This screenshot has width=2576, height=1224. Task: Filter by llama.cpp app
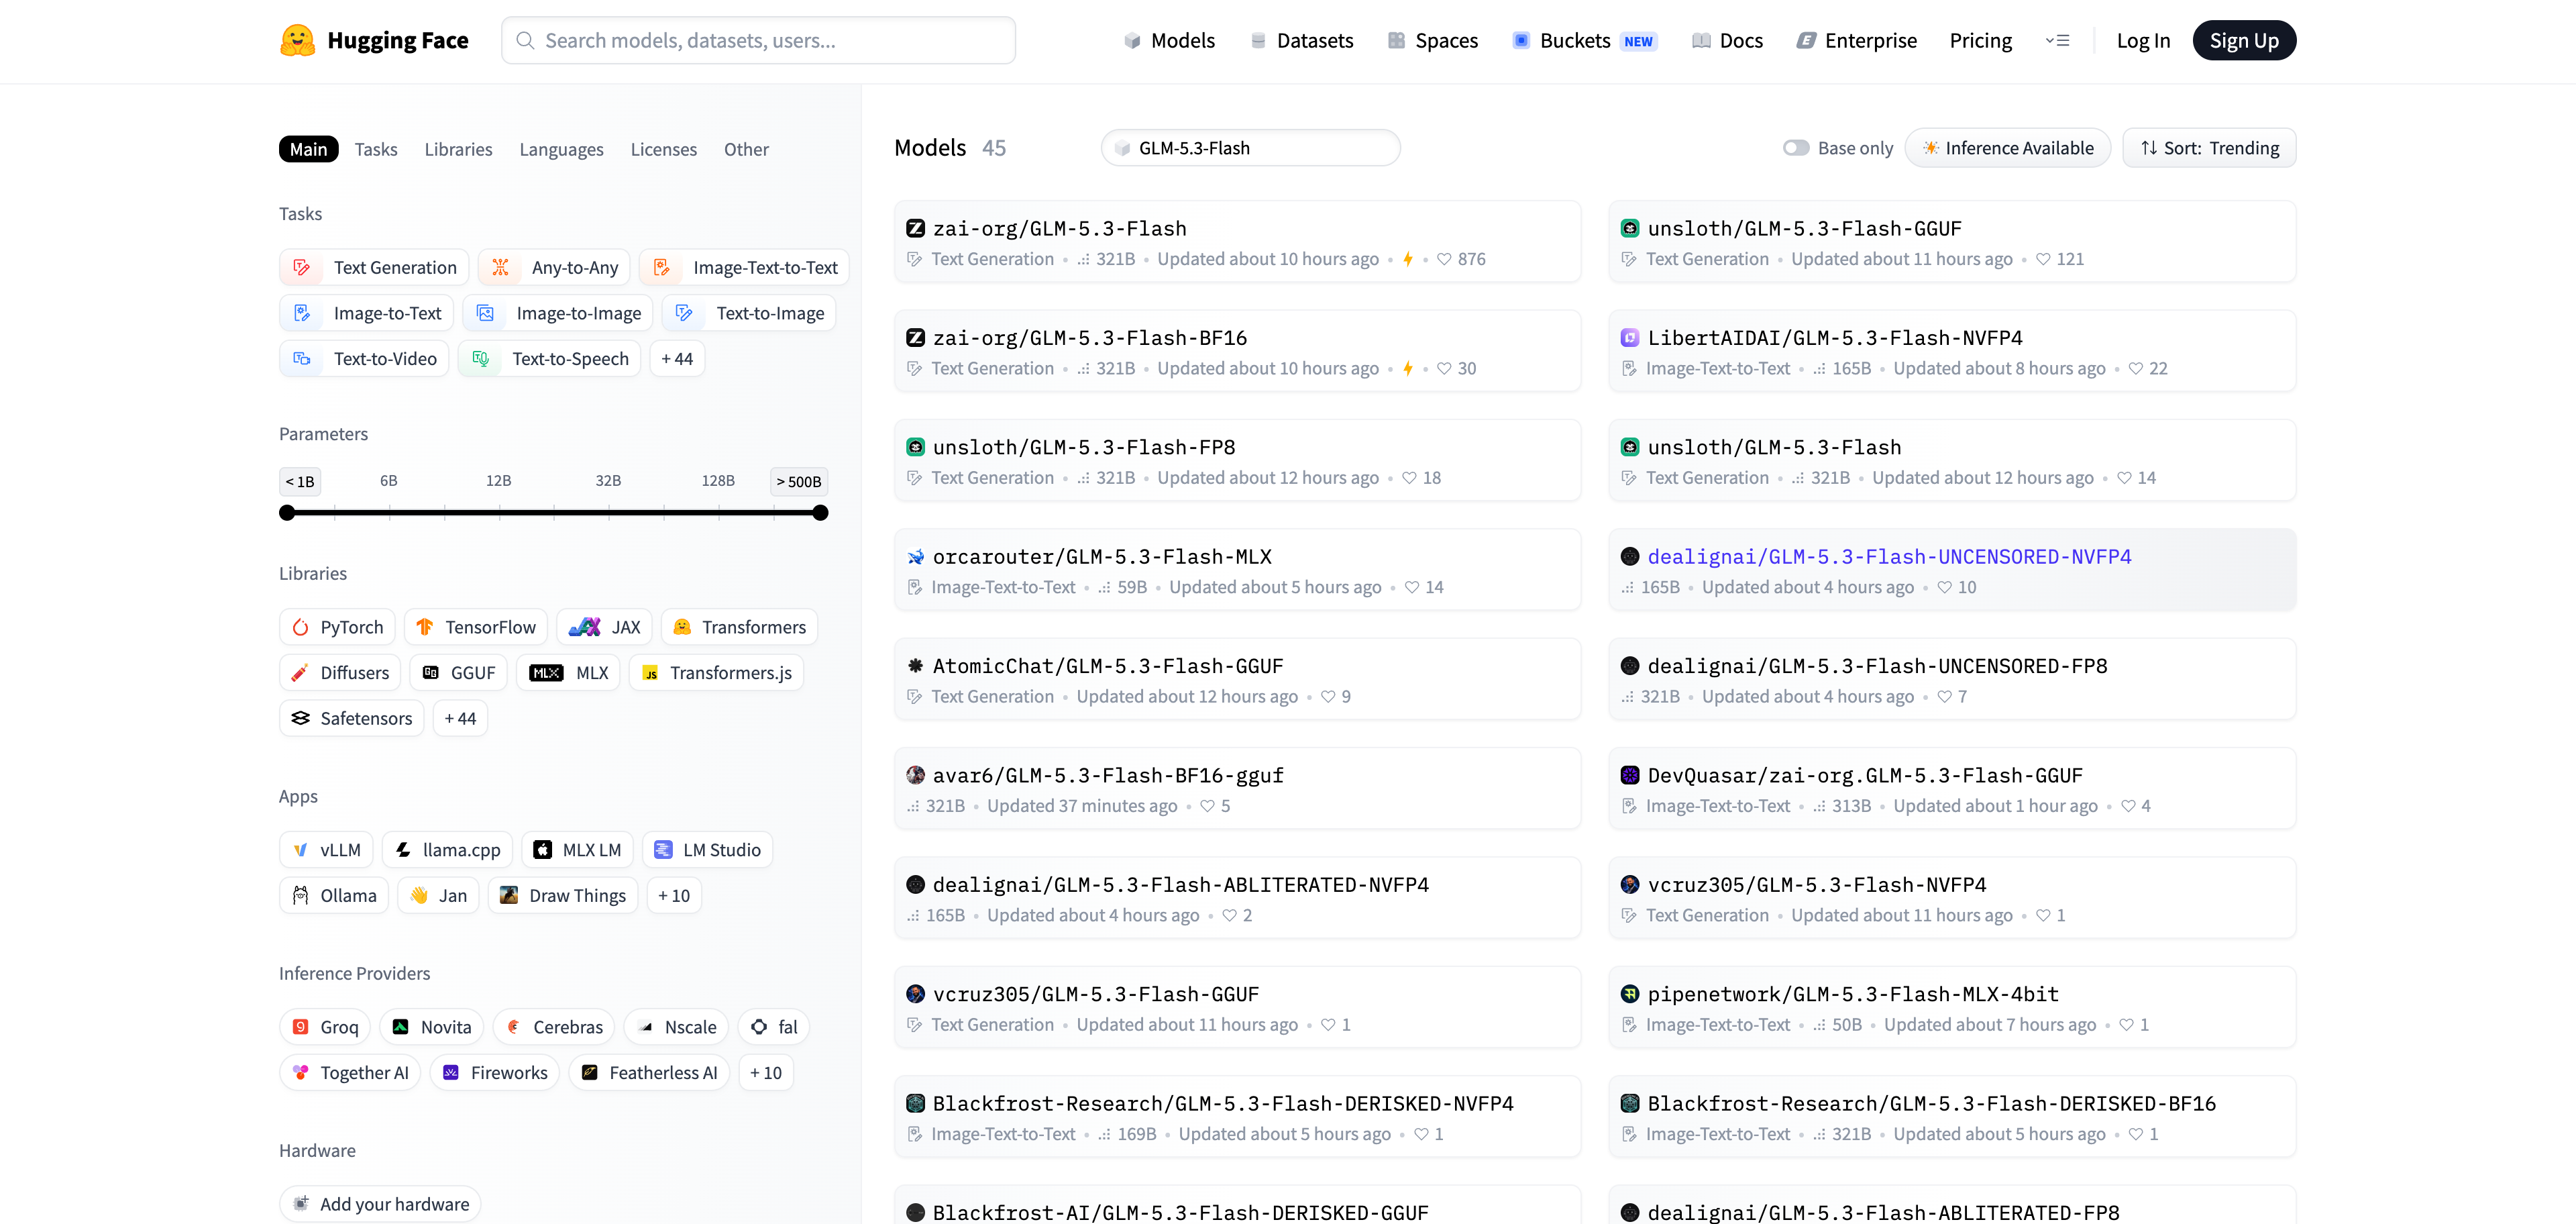tap(447, 849)
